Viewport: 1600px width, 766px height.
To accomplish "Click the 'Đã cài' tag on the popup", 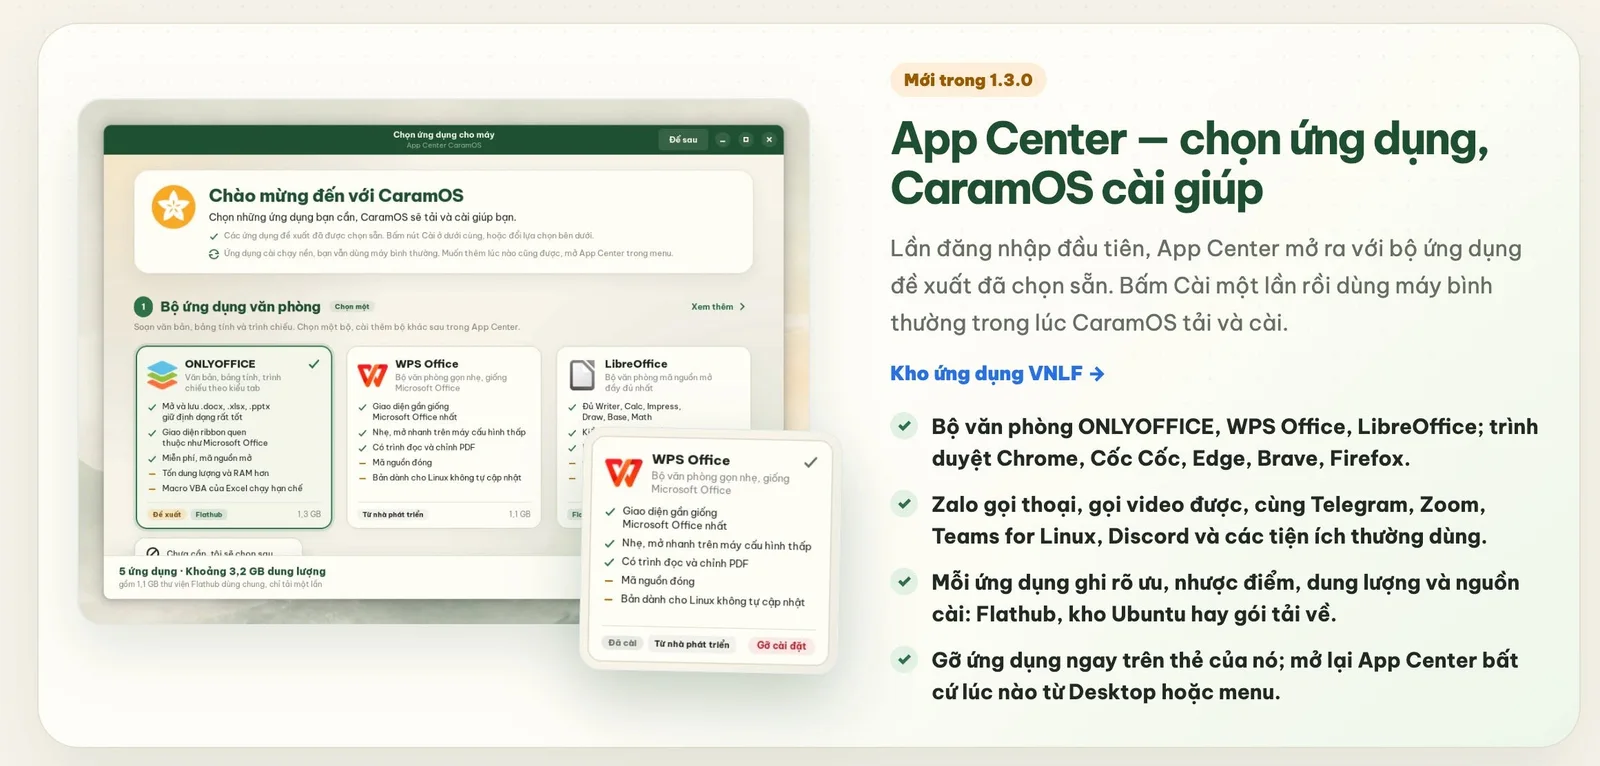I will coord(622,643).
